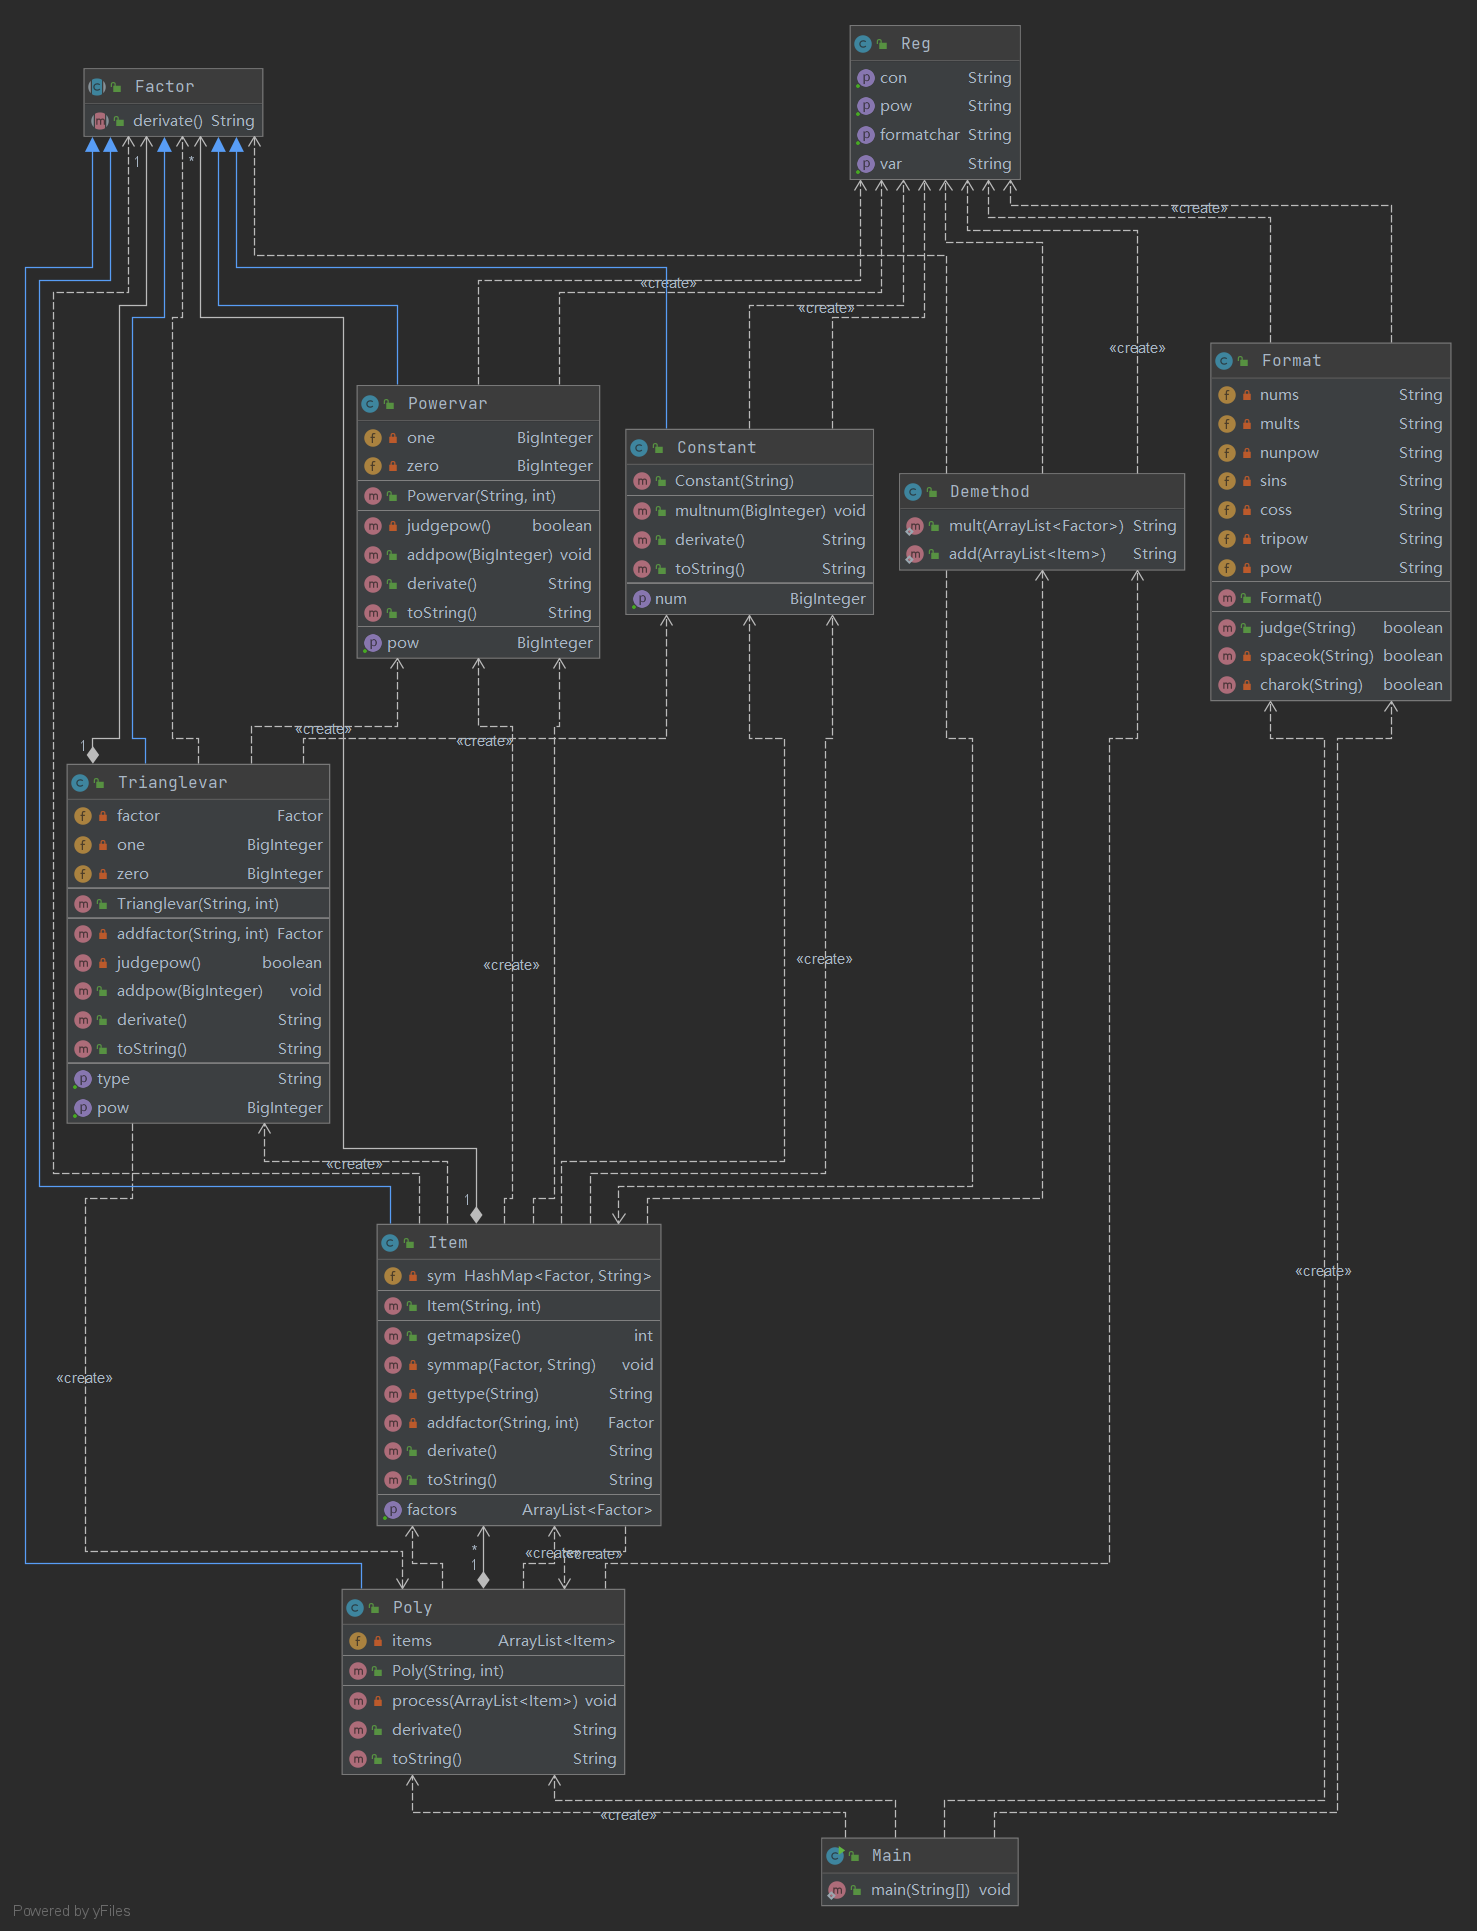Click the property icon beside num BigInteger
The image size is (1477, 1931).
(641, 599)
